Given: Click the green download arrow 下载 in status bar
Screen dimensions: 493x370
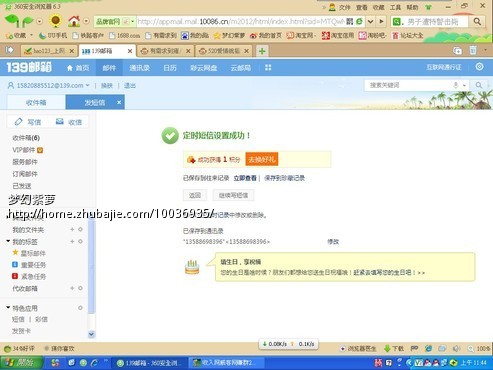Looking at the screenshot, I should [x=387, y=349].
